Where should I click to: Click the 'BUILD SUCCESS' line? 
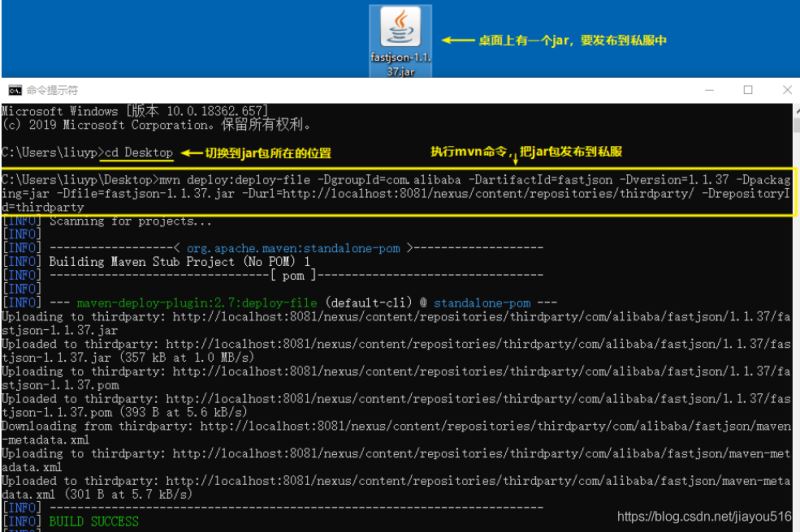point(94,521)
